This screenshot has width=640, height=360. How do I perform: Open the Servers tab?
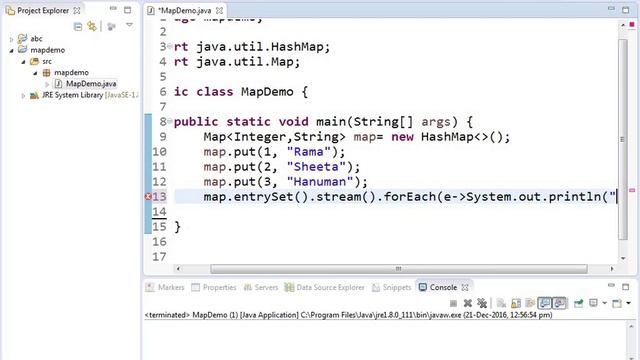tap(261, 287)
